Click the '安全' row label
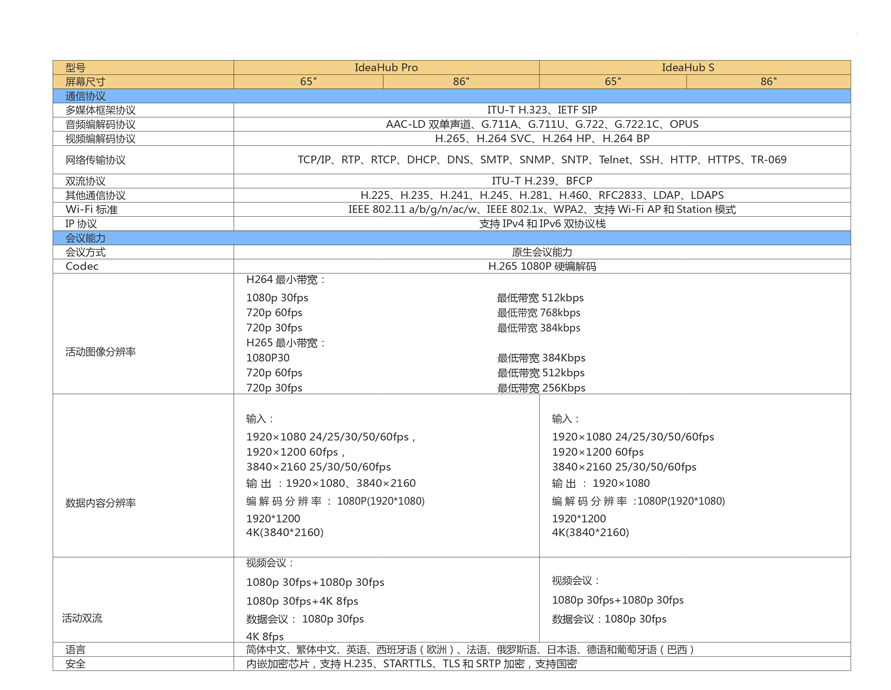This screenshot has height=690, width=891. [76, 664]
